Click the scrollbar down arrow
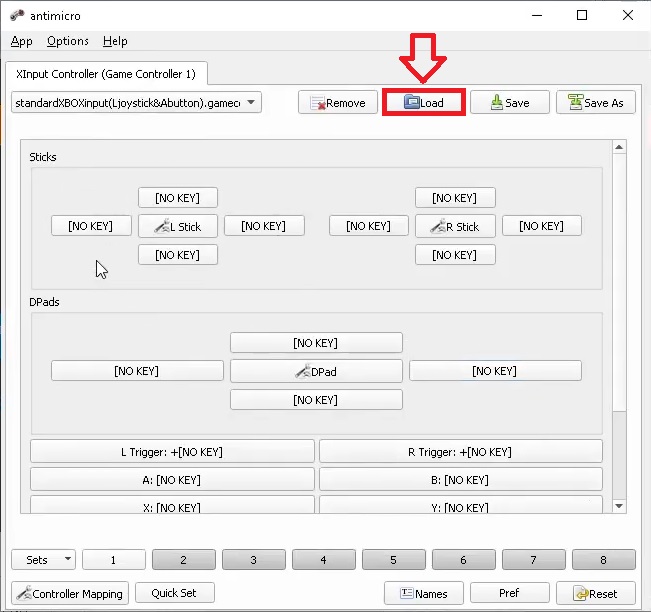 (x=619, y=506)
